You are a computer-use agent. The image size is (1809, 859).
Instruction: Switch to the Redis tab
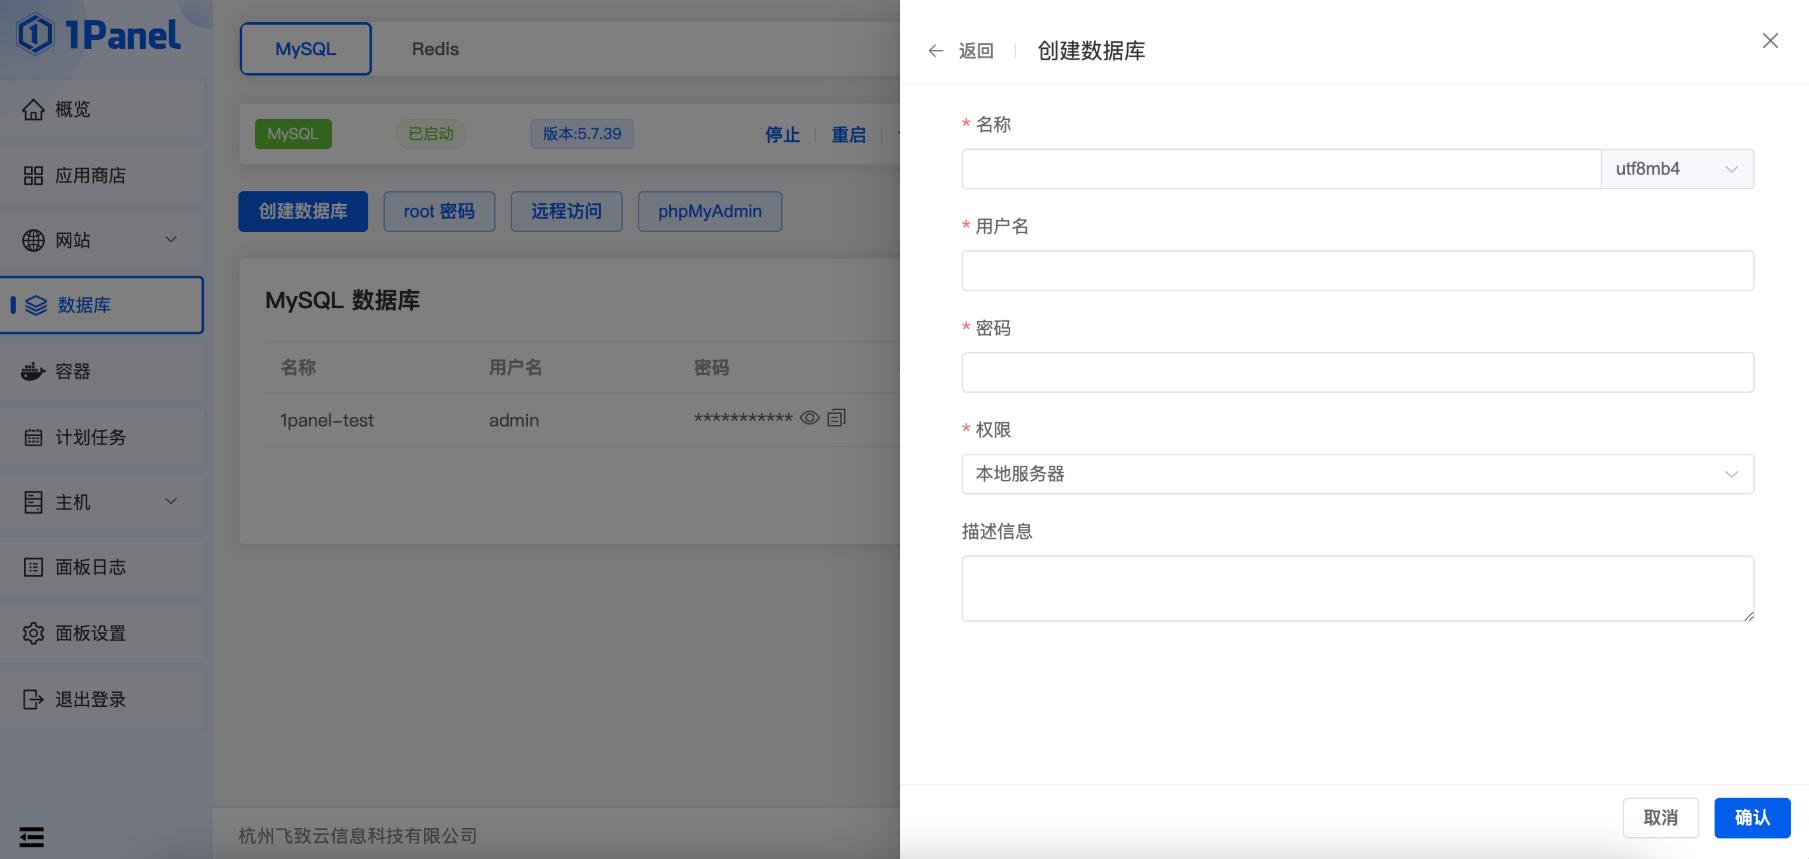(435, 49)
